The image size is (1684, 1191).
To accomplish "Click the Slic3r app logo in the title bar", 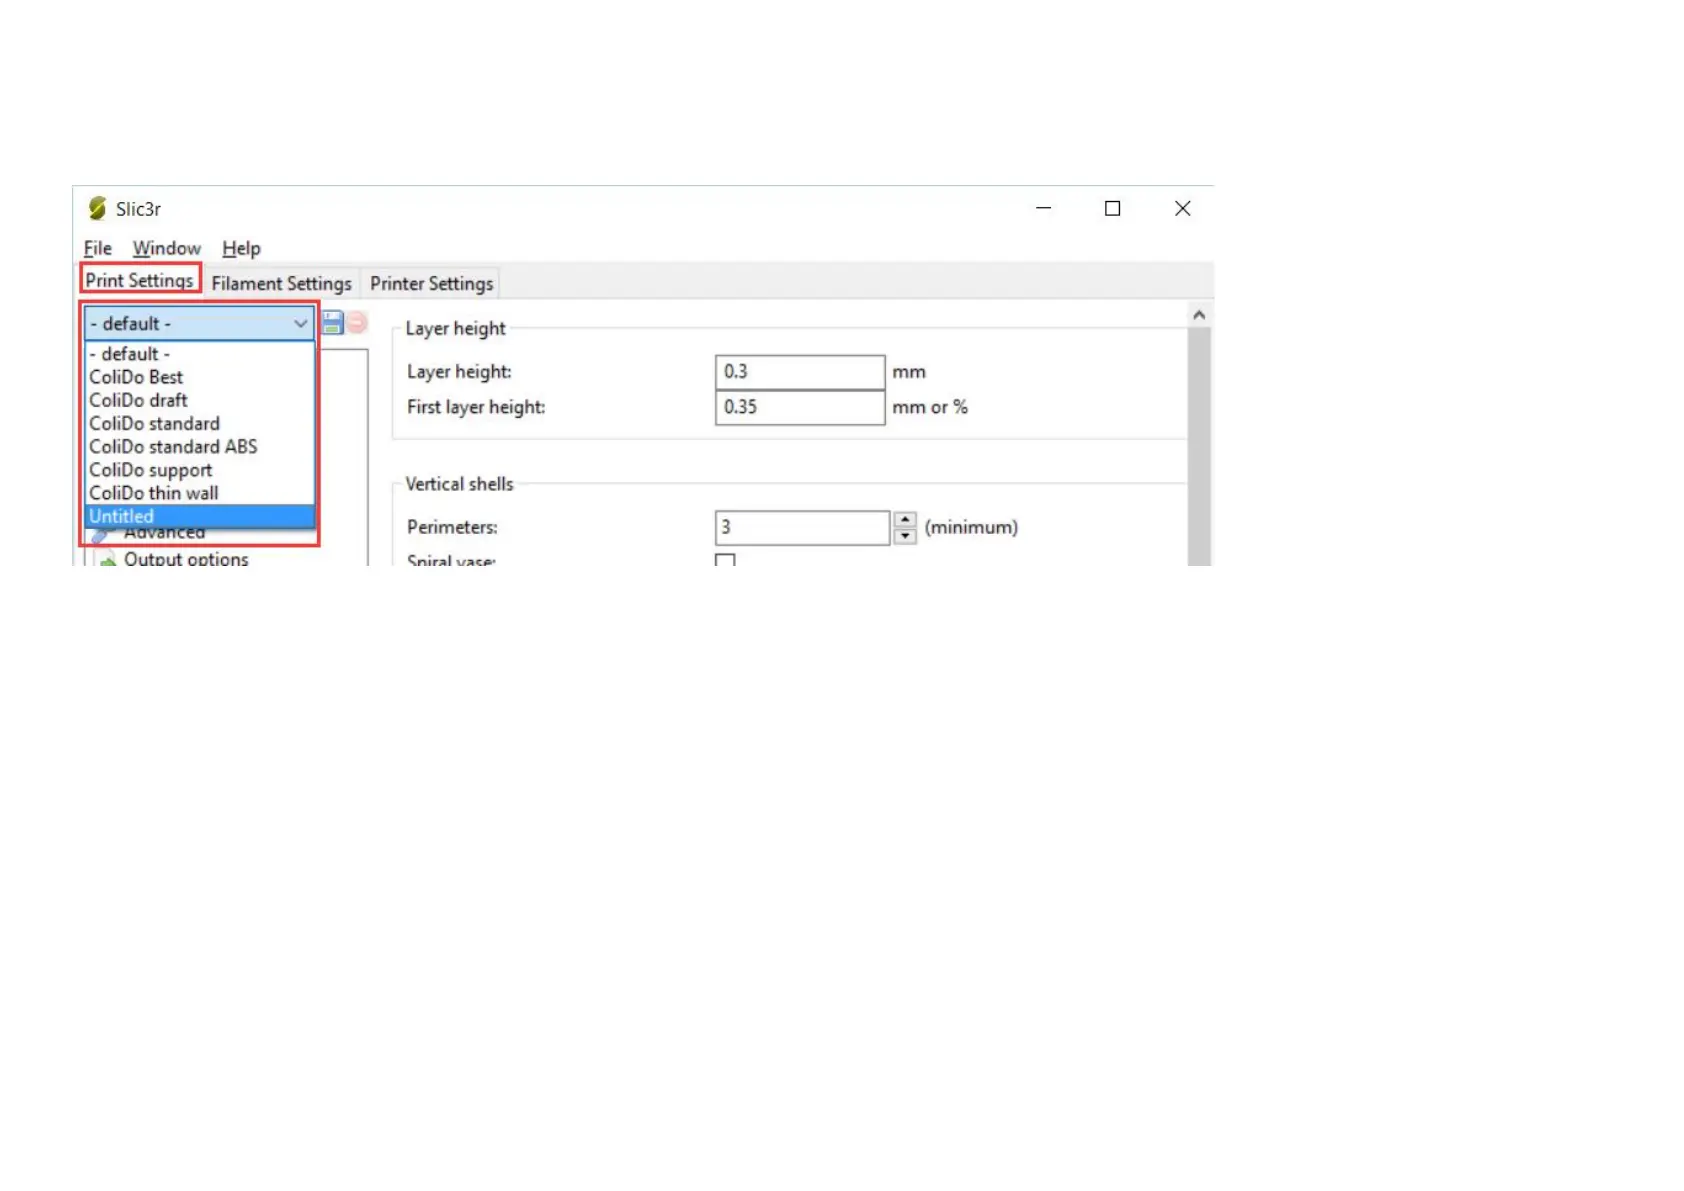I will coord(97,208).
